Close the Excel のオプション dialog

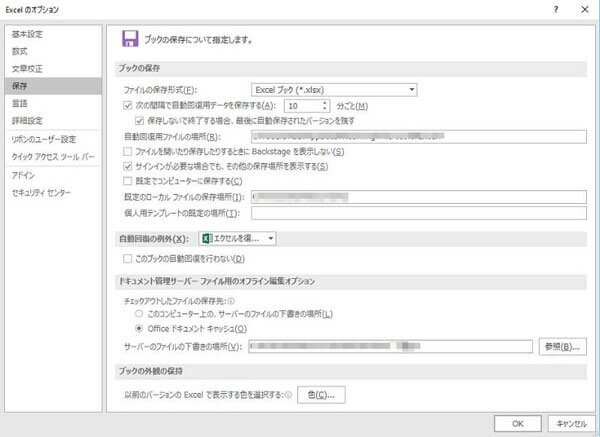click(x=585, y=10)
